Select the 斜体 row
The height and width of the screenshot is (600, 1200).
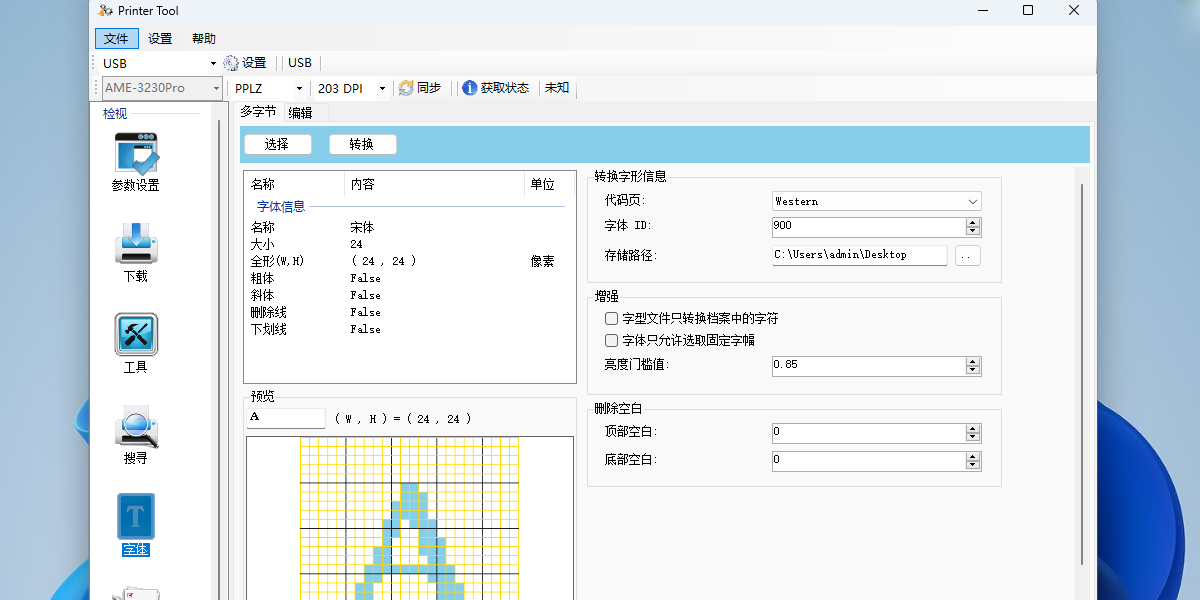(x=410, y=296)
